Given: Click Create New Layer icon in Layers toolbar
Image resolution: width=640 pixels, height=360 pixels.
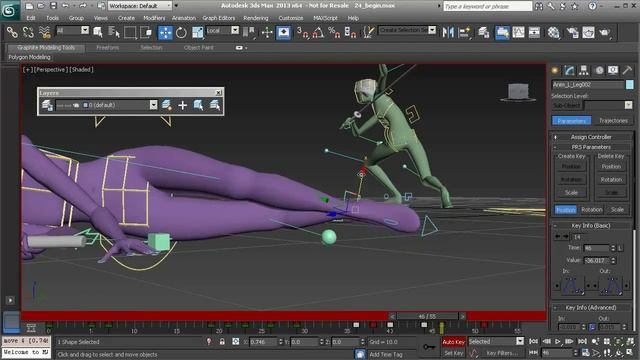Looking at the screenshot, I should [167, 105].
